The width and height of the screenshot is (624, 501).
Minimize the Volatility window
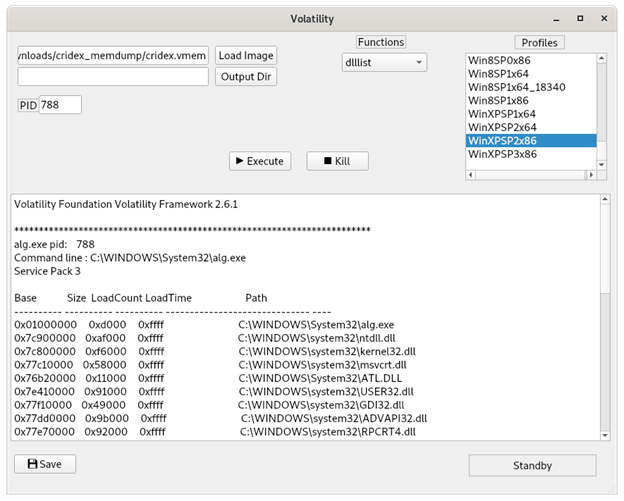point(556,19)
